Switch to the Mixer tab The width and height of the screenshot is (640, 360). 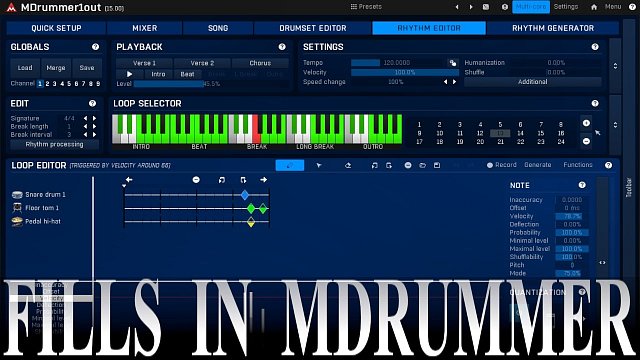tap(144, 28)
